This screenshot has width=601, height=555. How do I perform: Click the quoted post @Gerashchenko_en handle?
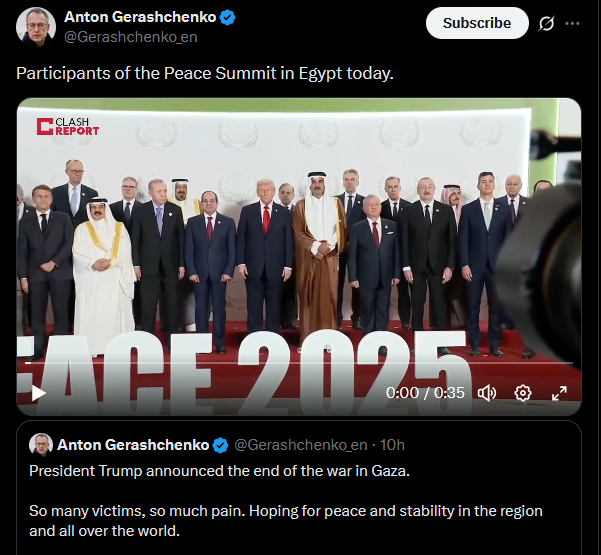(x=300, y=445)
